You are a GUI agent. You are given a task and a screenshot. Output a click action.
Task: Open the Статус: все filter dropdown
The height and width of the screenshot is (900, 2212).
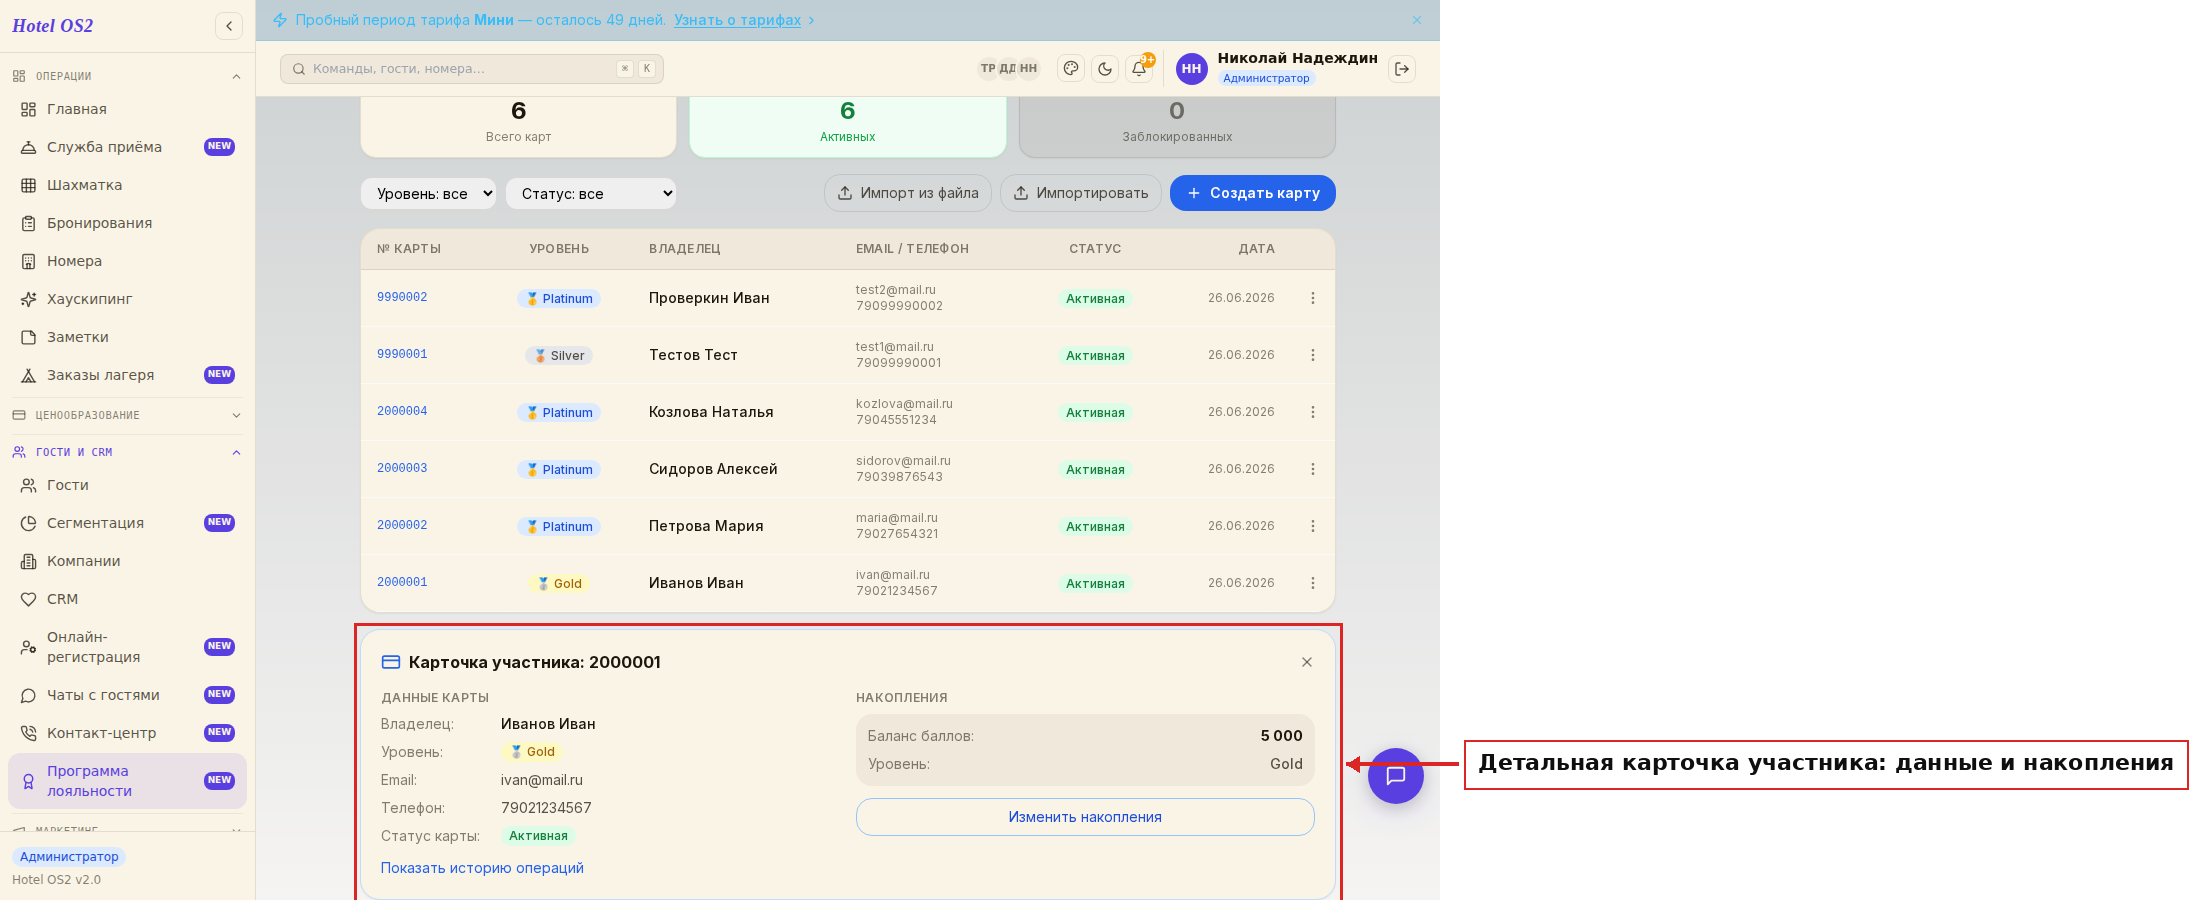point(591,194)
